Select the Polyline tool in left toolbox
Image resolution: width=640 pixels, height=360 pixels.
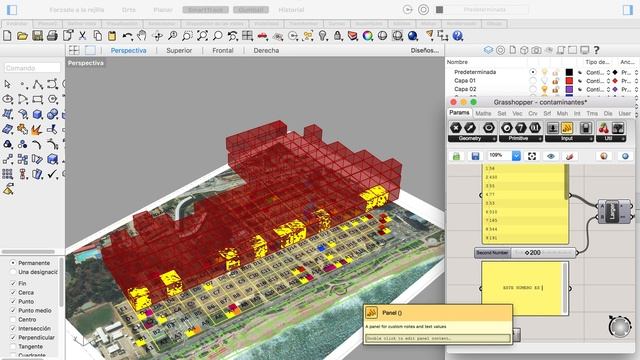tap(38, 84)
